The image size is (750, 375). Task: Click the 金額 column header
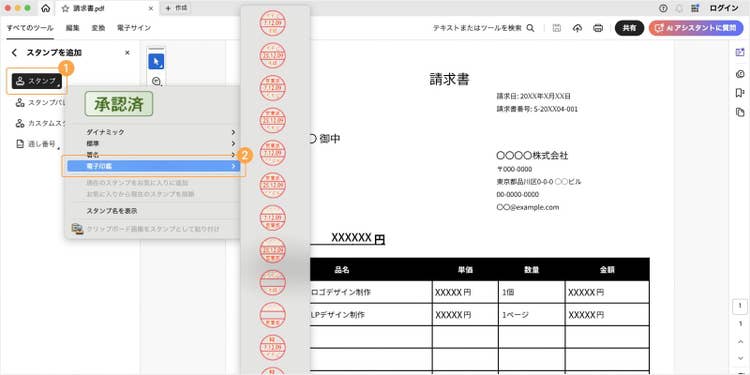[x=607, y=269]
